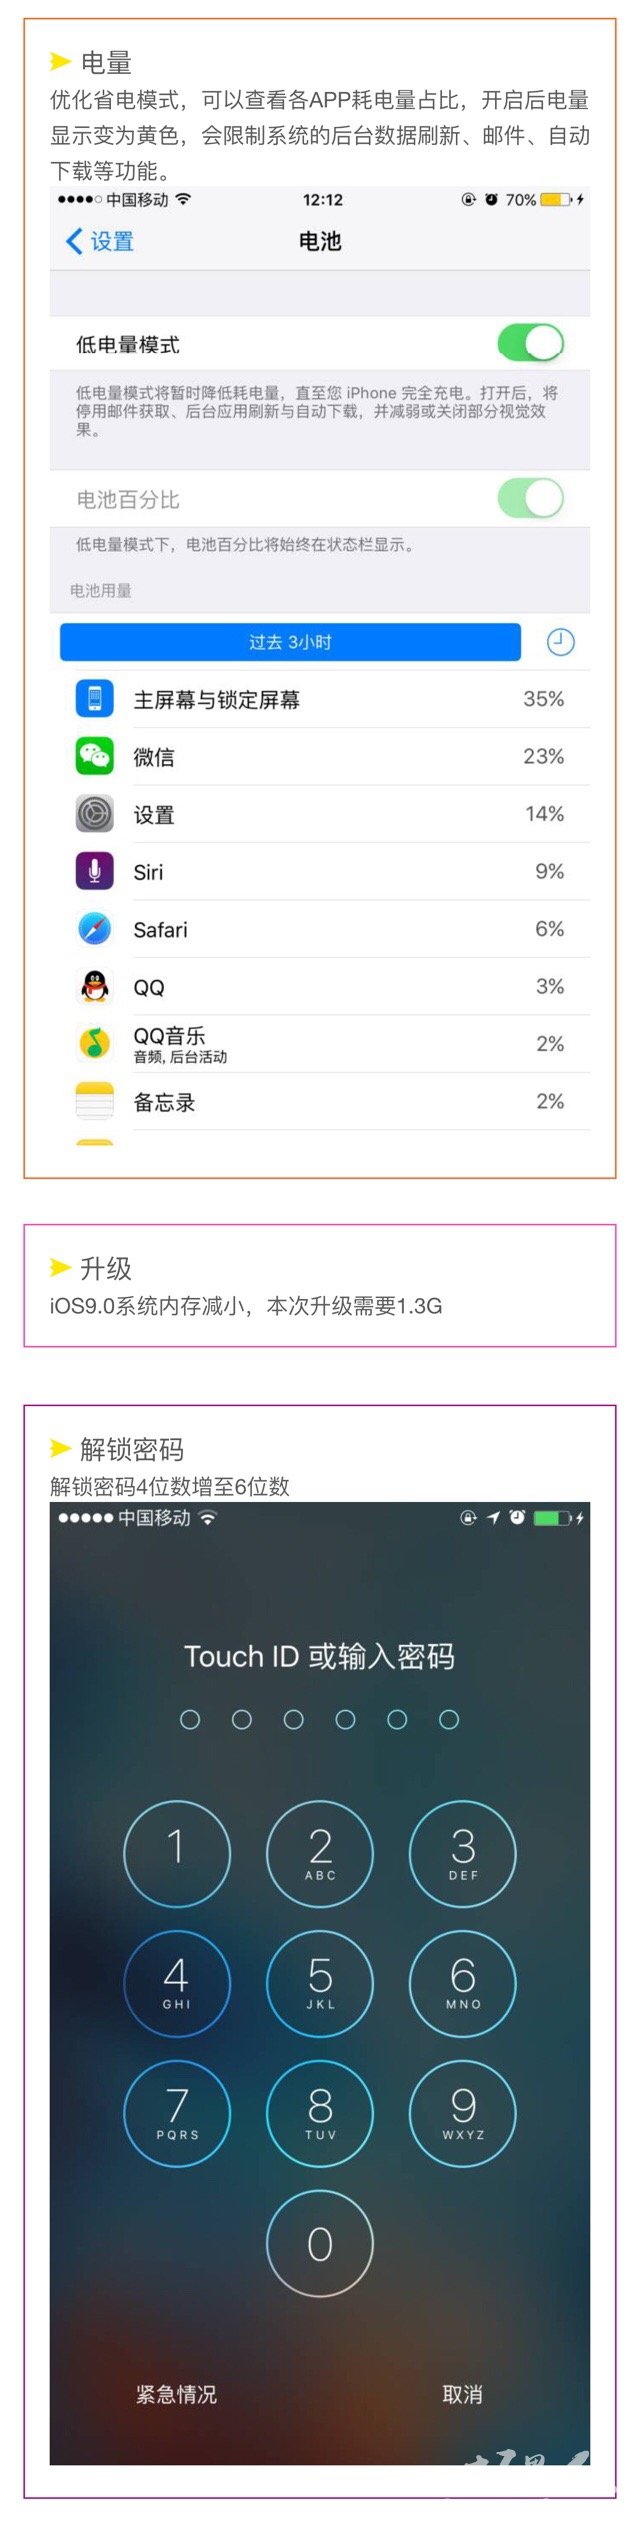Tap keypad digit 5 JKL
Image resolution: width=640 pixels, height=2530 pixels.
pyautogui.click(x=320, y=1983)
